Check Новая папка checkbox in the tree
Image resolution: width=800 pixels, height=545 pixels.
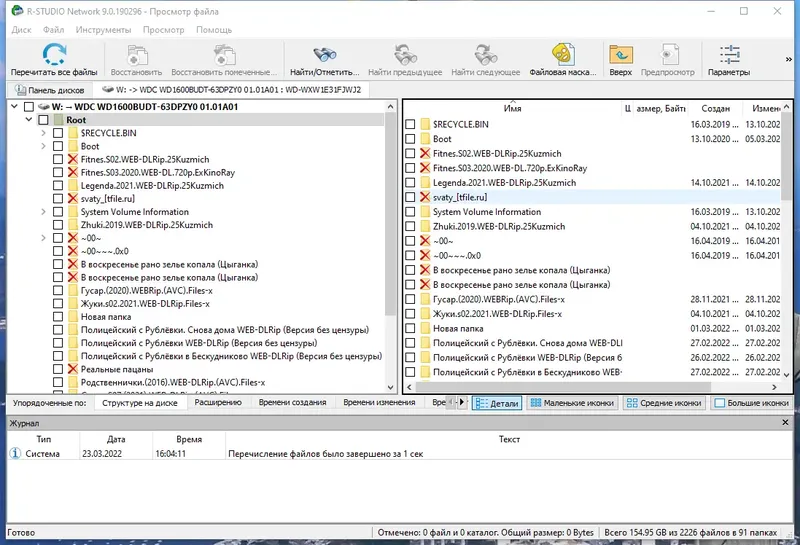(x=58, y=317)
